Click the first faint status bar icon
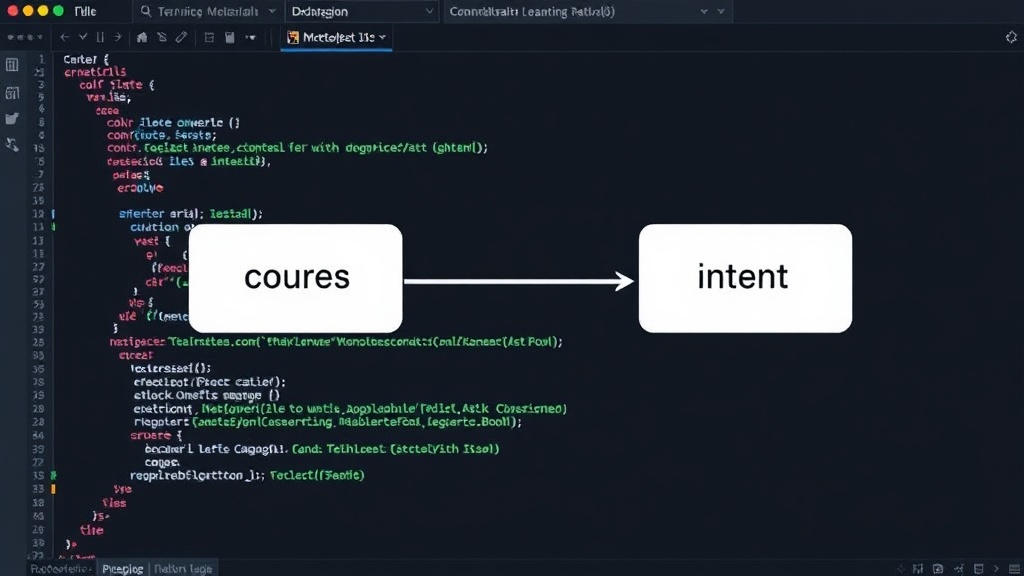 pyautogui.click(x=901, y=569)
